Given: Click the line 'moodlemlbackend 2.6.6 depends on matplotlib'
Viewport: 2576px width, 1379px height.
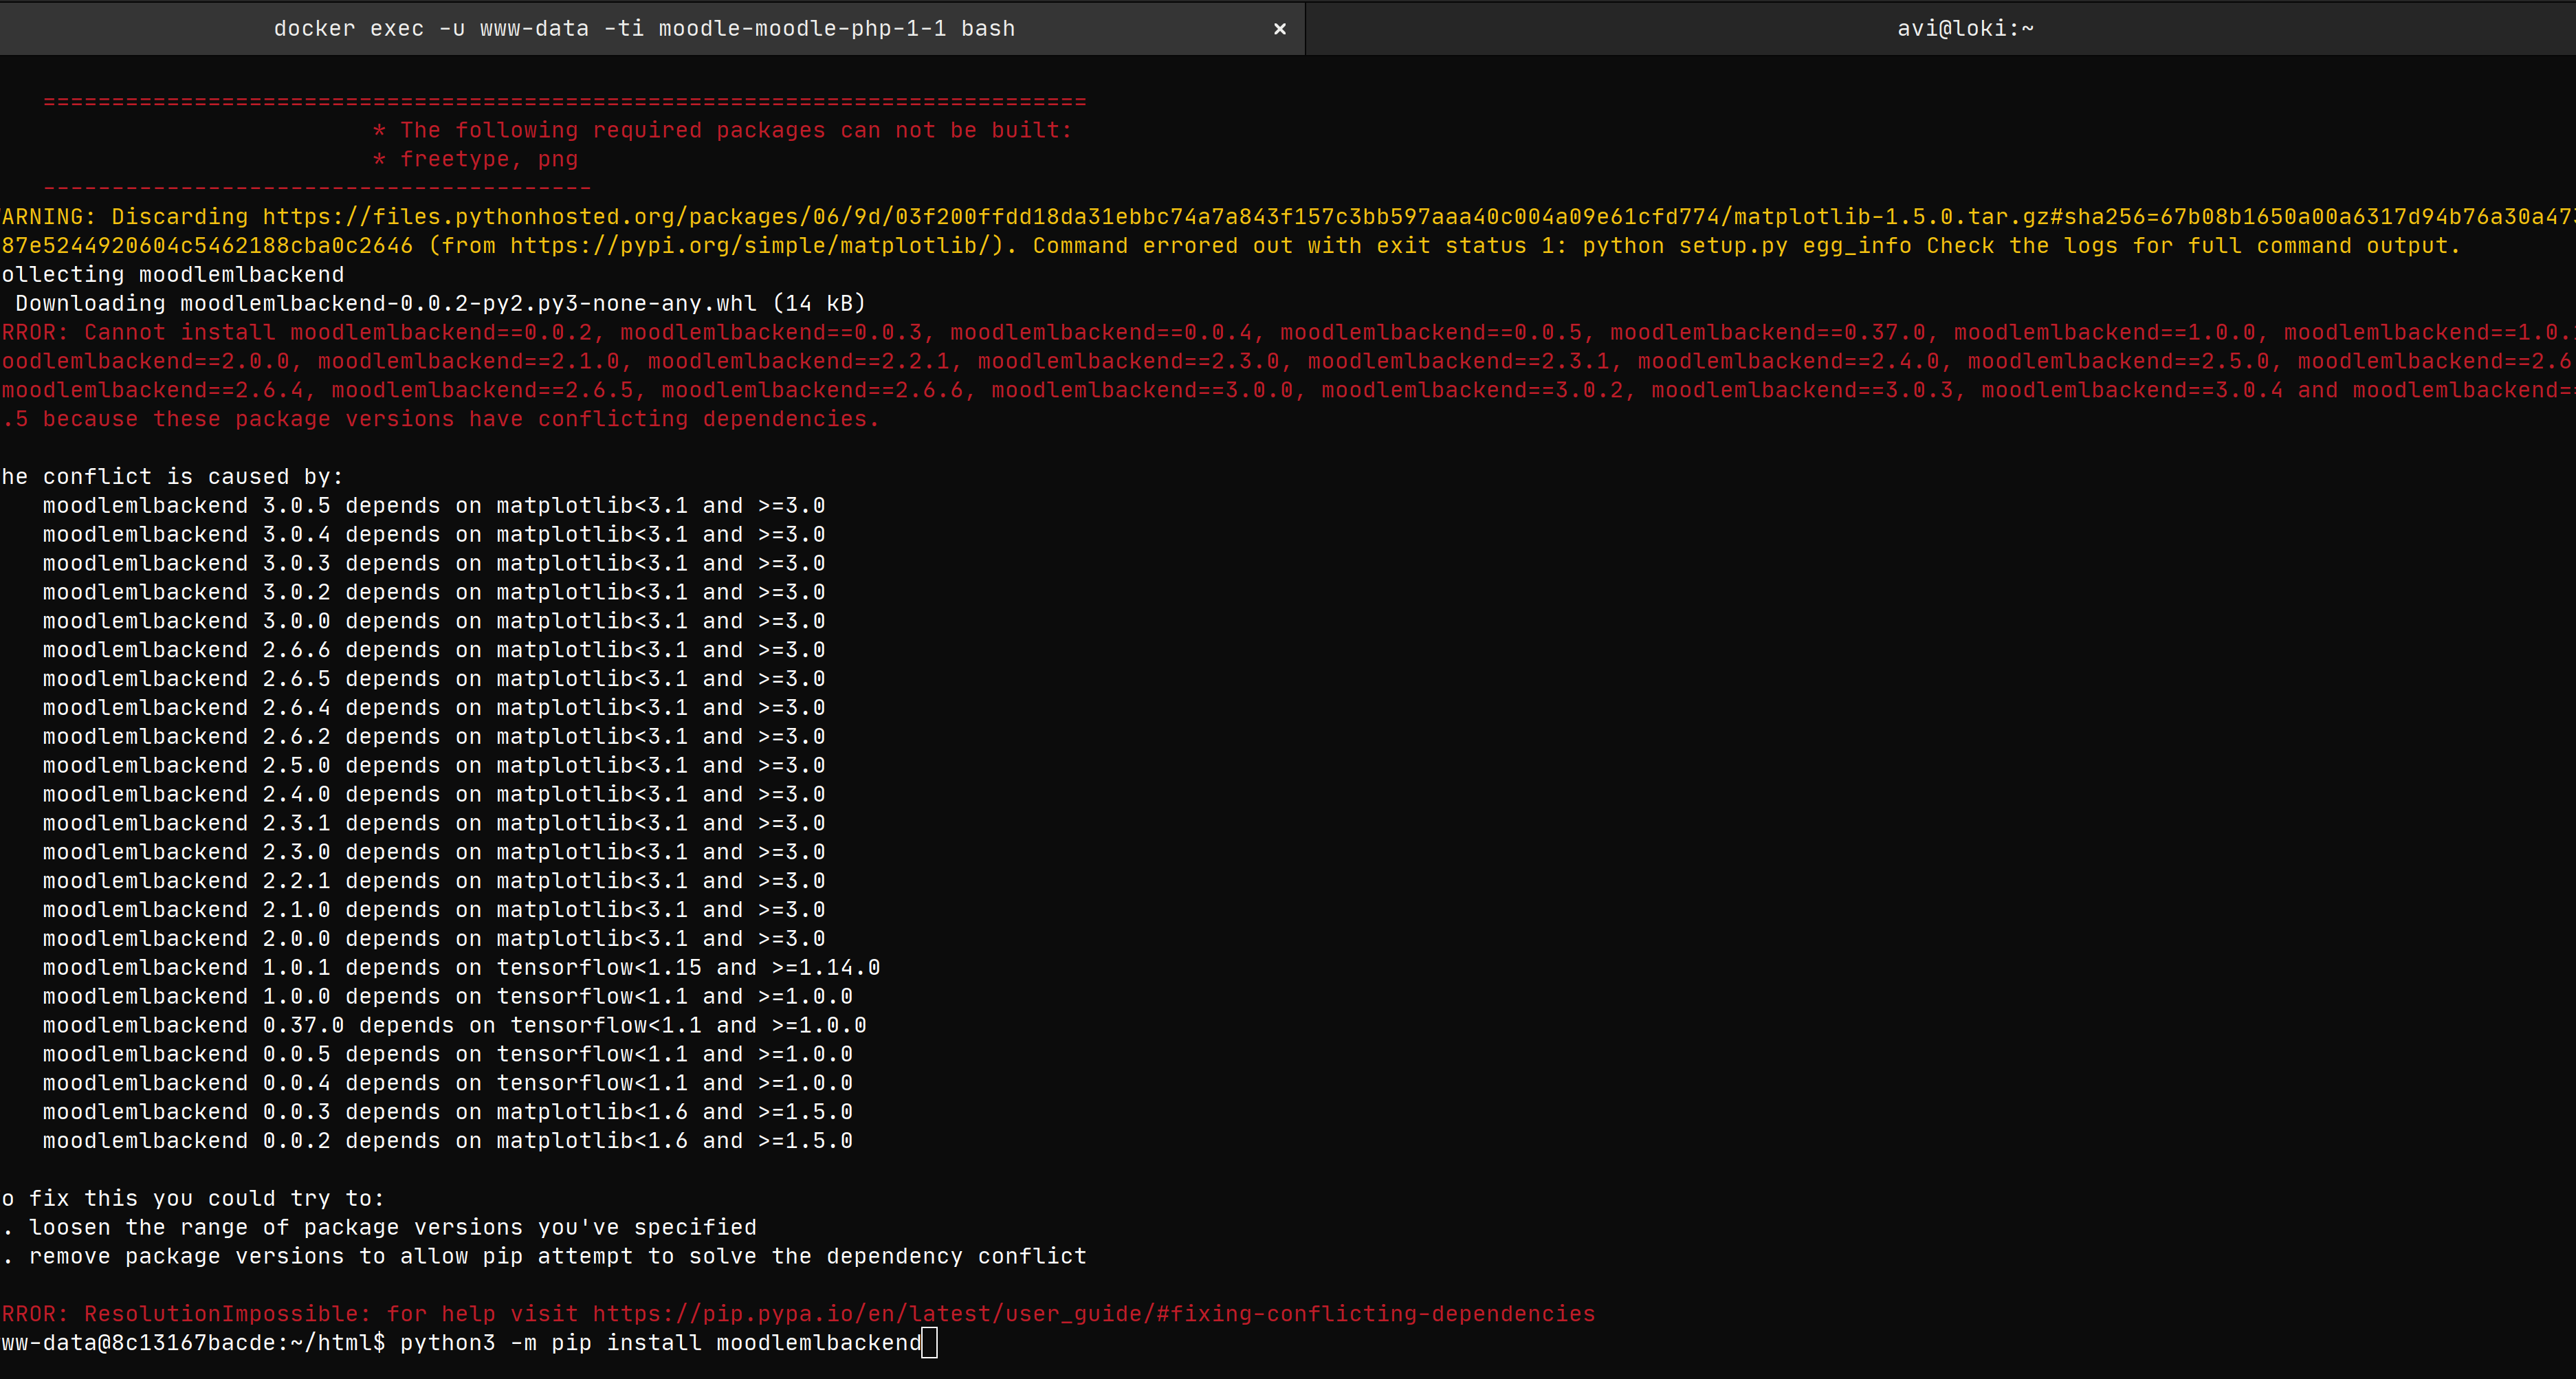Looking at the screenshot, I should coord(434,650).
